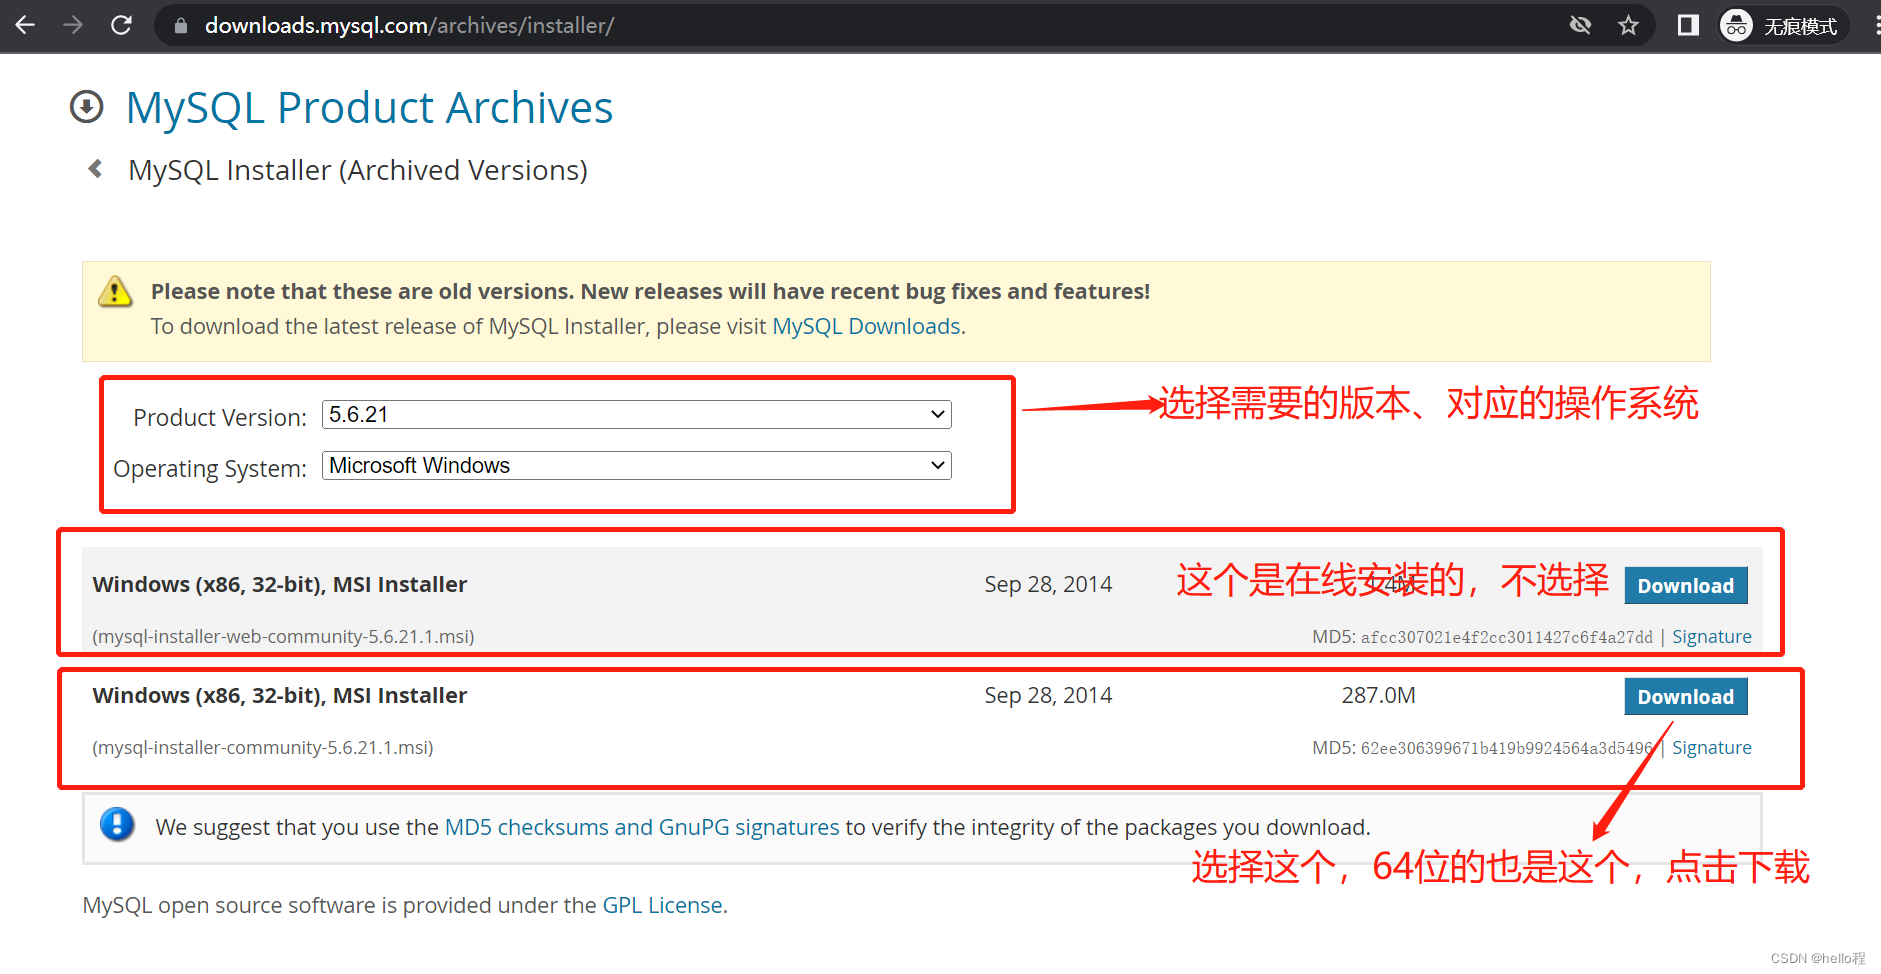Download the 287.0M community installer

(x=1685, y=697)
